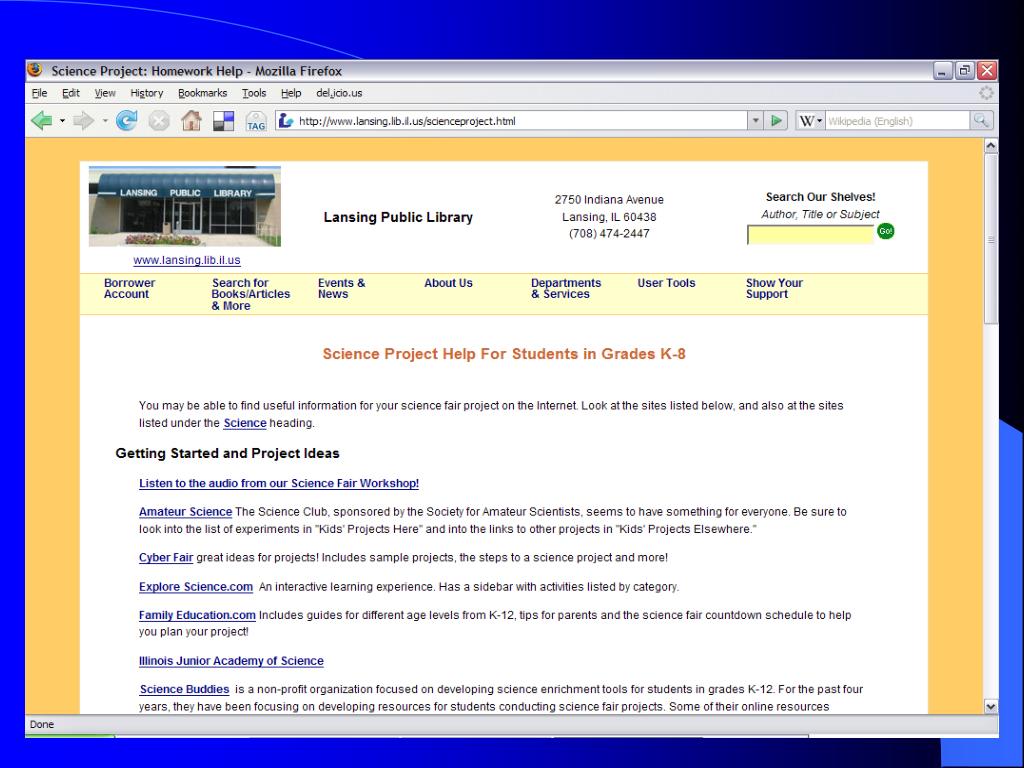Click the Stop loading icon
Image resolution: width=1024 pixels, height=768 pixels.
(159, 121)
